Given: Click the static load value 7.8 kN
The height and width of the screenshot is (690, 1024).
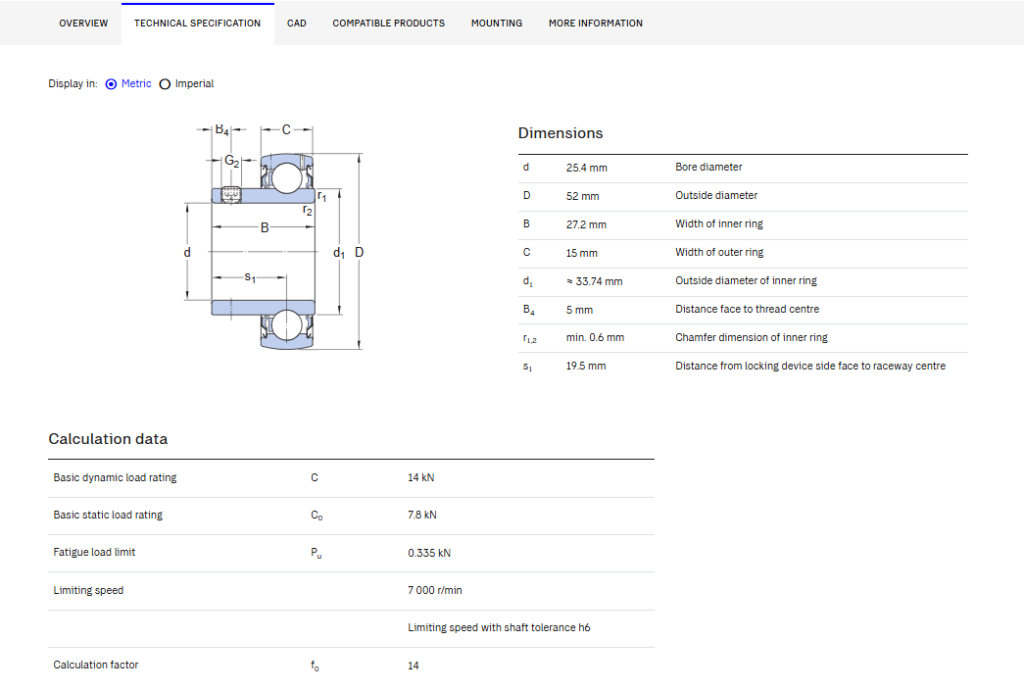Looking at the screenshot, I should pyautogui.click(x=423, y=515).
